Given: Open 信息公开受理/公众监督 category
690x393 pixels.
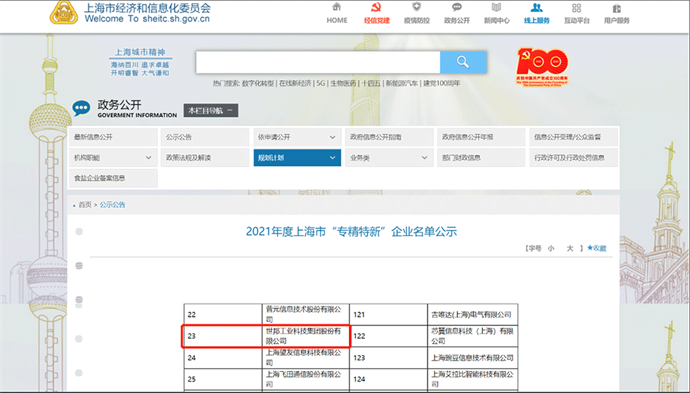Looking at the screenshot, I should tap(573, 137).
